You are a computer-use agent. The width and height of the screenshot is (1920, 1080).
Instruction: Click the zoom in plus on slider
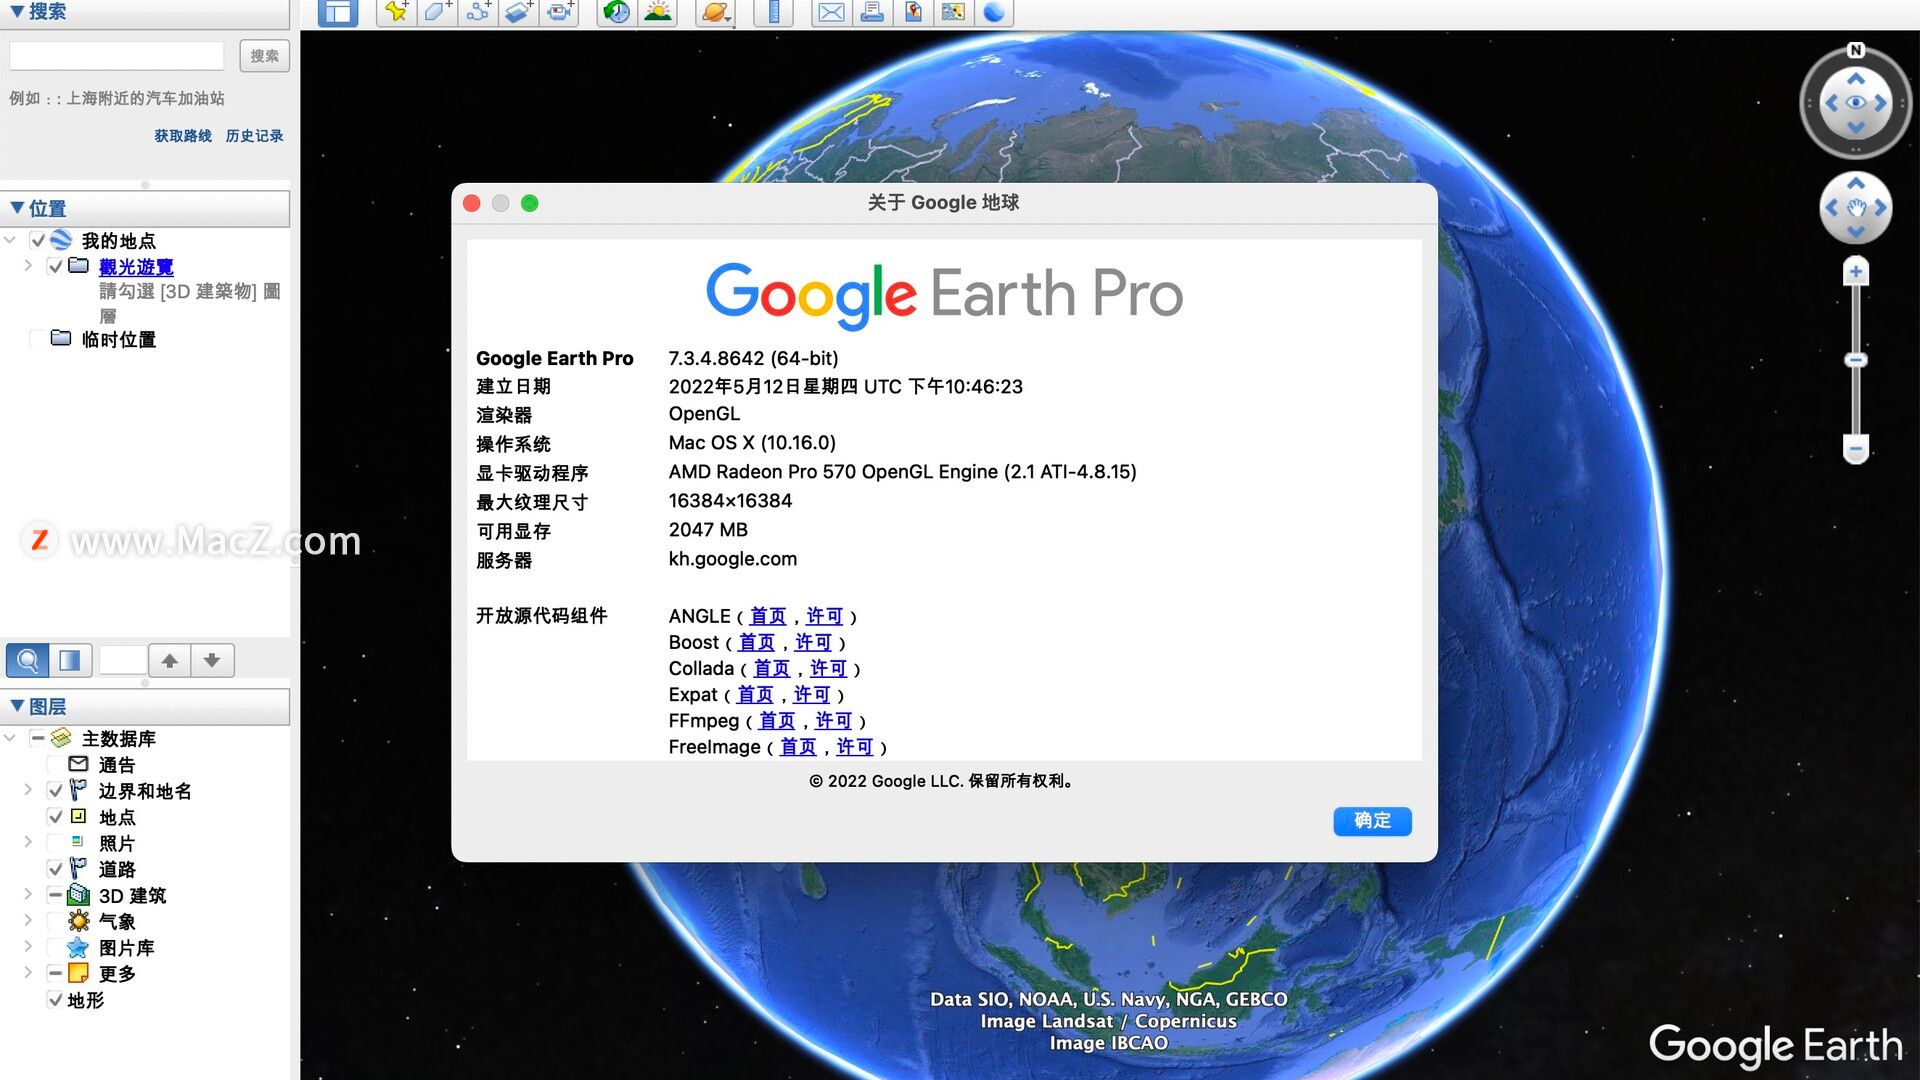pos(1856,272)
